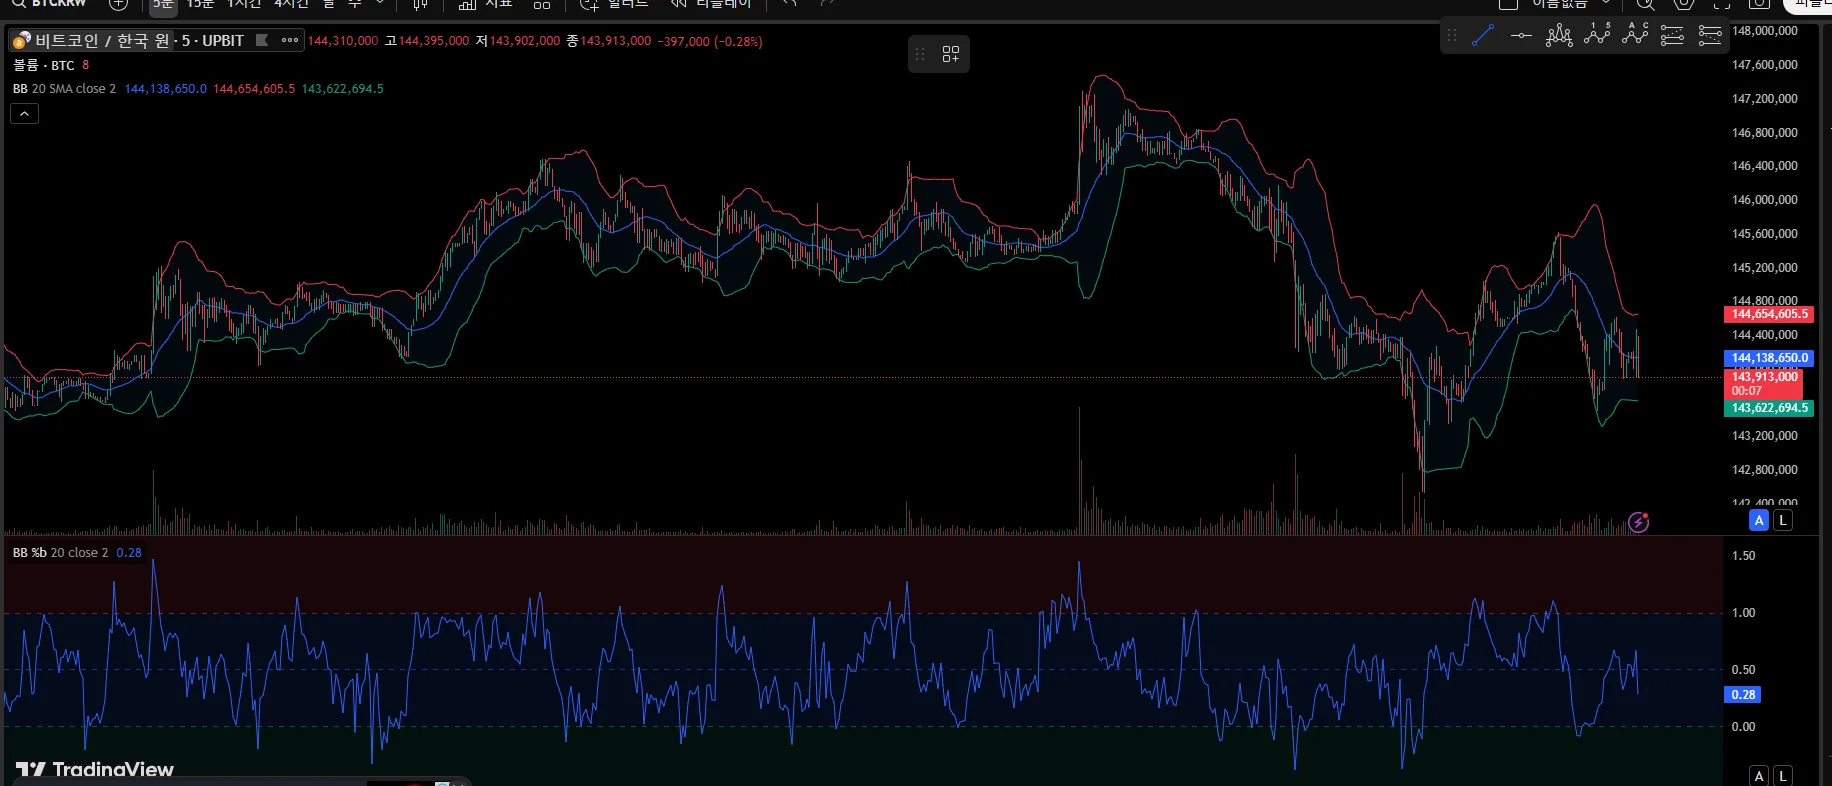Open the TradingView logo link

[x=95, y=769]
